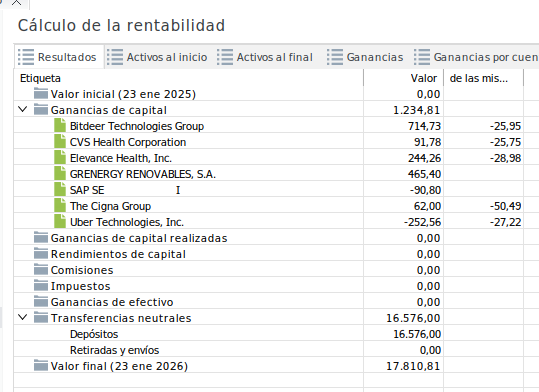This screenshot has height=392, width=539.
Task: Click the Ganancias de capital realizadas folder icon
Action: pos(41,238)
